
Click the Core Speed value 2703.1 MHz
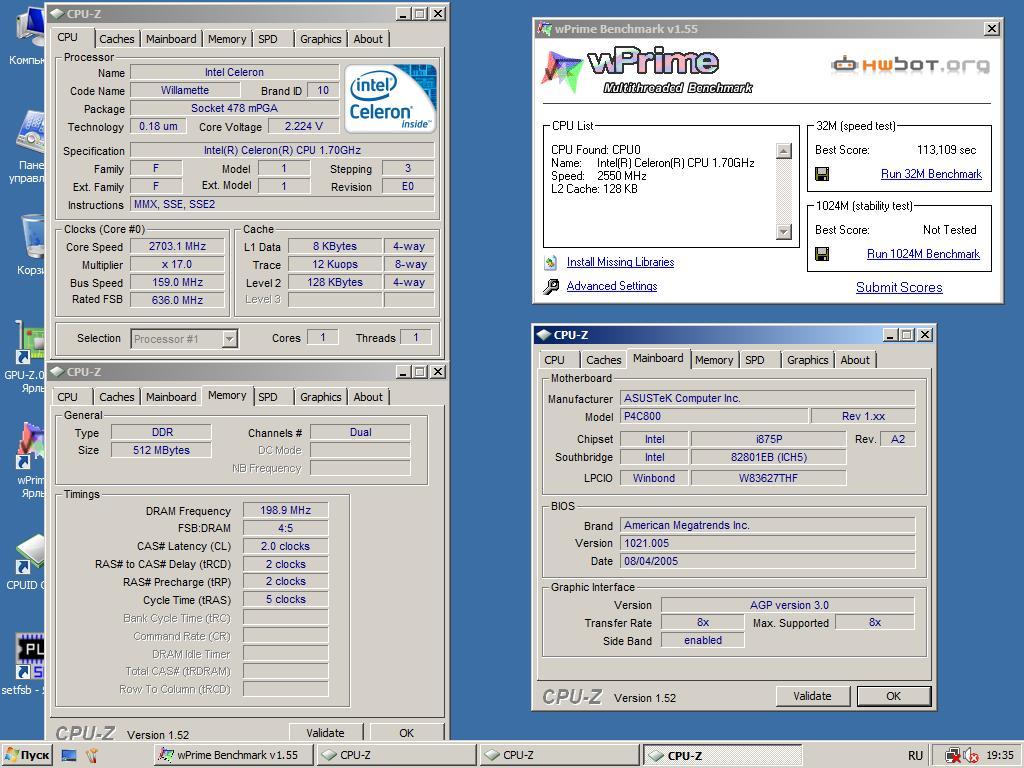tap(177, 246)
